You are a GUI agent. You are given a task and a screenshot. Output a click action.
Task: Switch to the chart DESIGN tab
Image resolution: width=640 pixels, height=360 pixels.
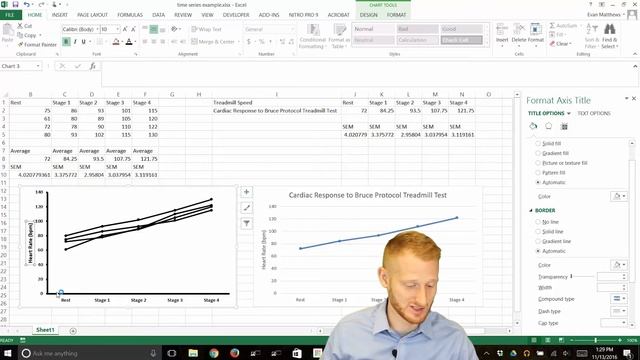pyautogui.click(x=369, y=15)
